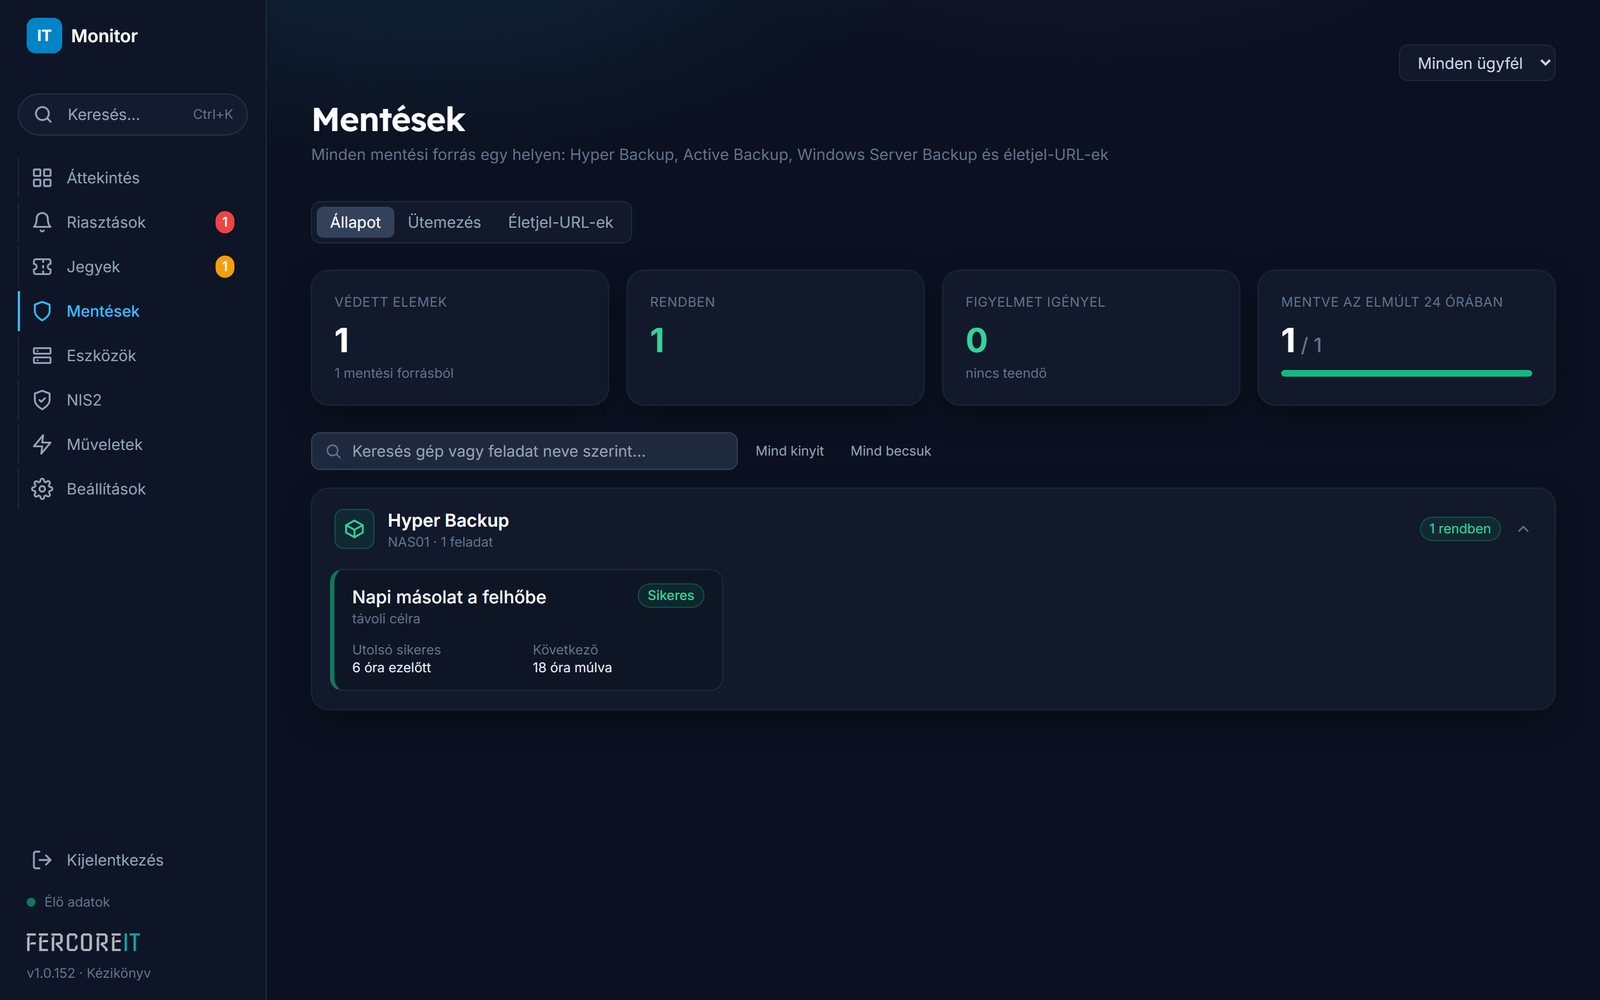Click the 6 óra ezelőtt last success value
Screen dimensions: 1600x1000
(x=392, y=668)
